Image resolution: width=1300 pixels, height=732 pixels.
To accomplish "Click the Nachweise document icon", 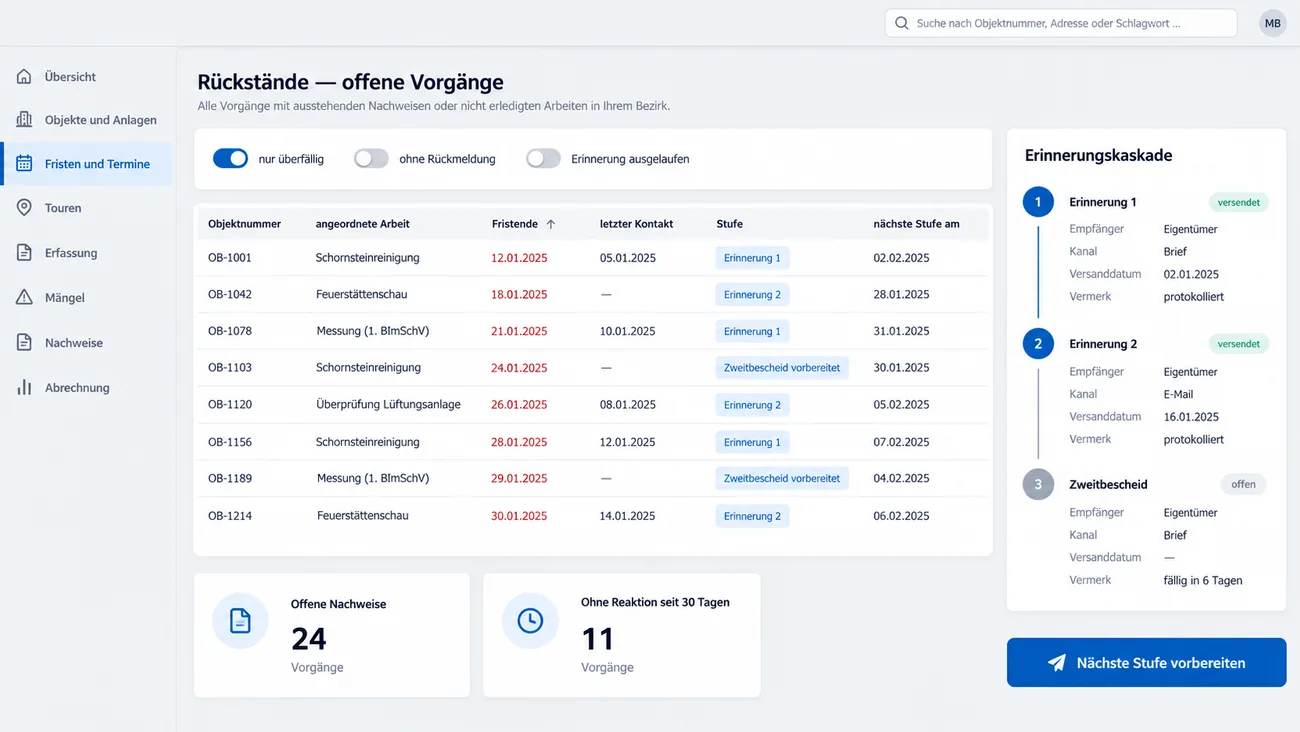I will pos(24,342).
